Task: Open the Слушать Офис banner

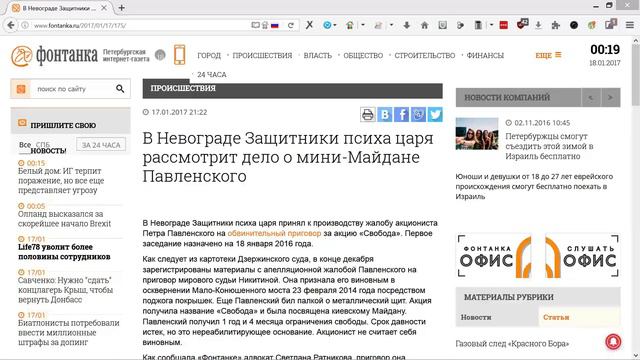Action: coord(582,256)
